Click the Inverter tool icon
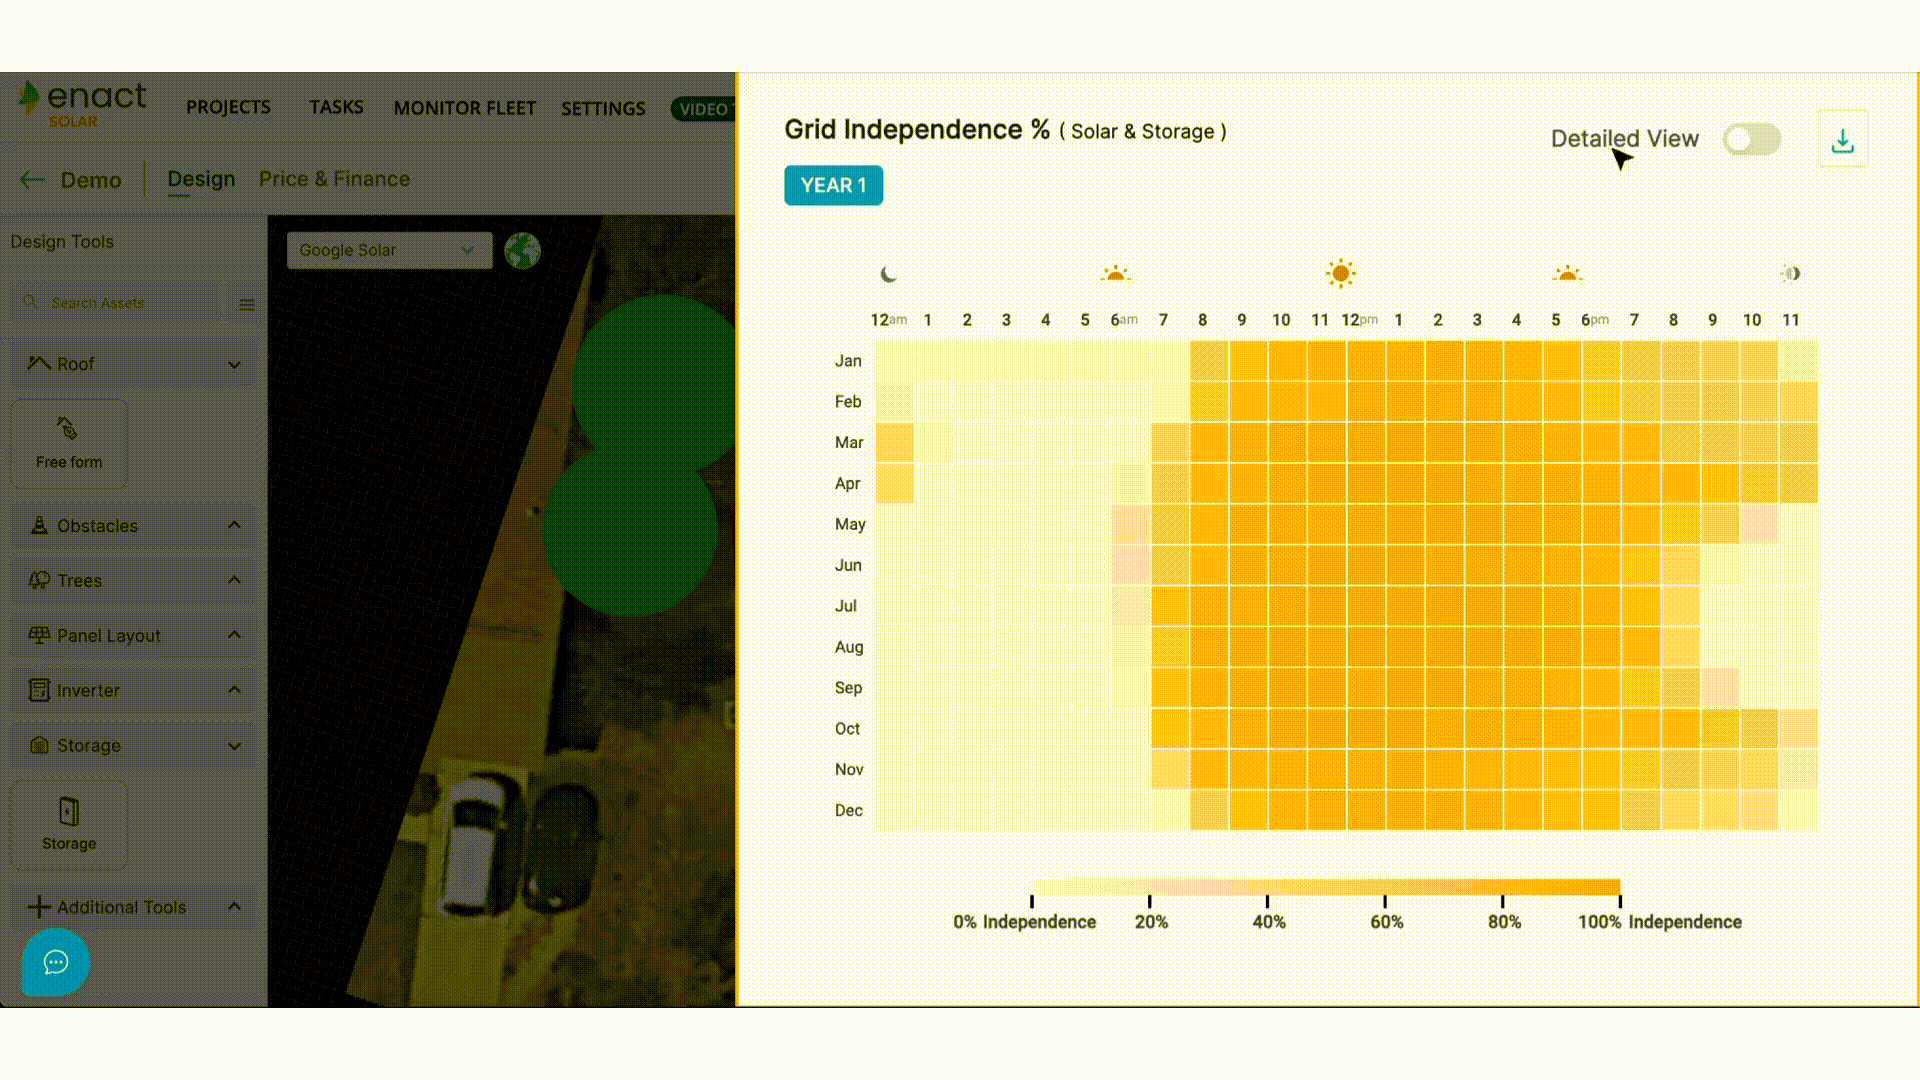The width and height of the screenshot is (1920, 1080). [38, 690]
